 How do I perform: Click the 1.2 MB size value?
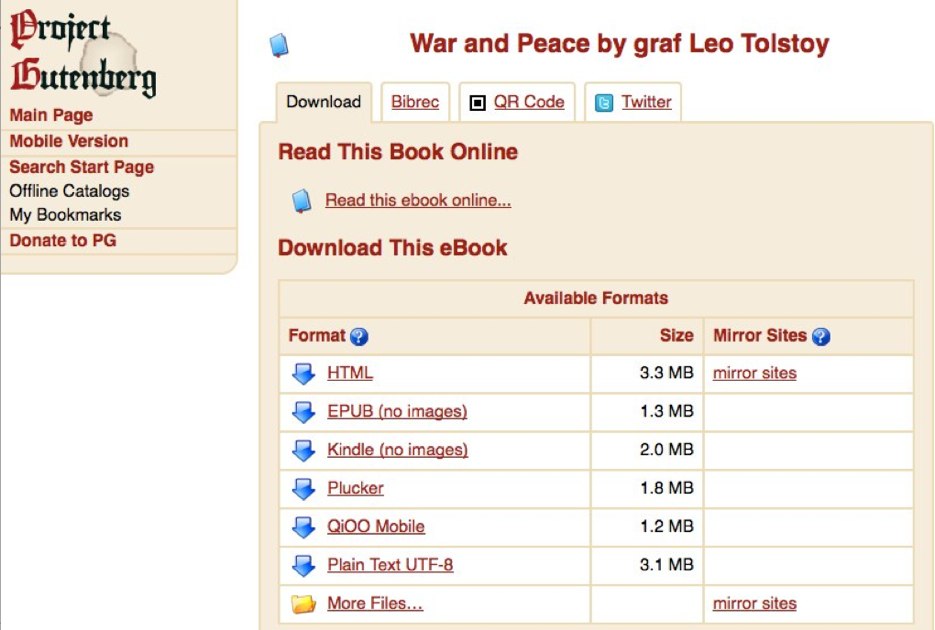667,526
